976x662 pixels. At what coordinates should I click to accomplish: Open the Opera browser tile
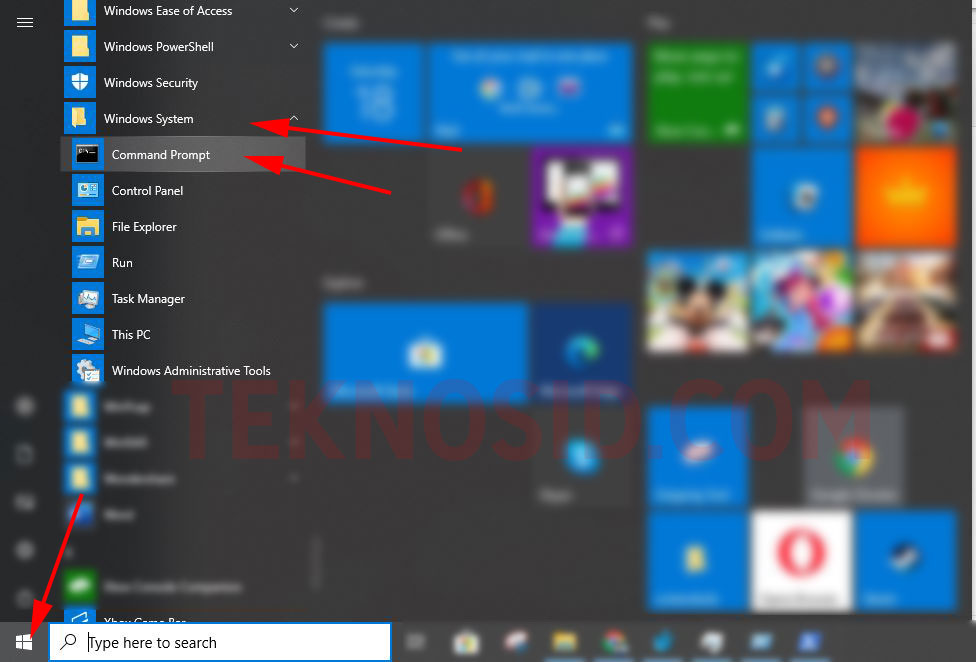[801, 560]
